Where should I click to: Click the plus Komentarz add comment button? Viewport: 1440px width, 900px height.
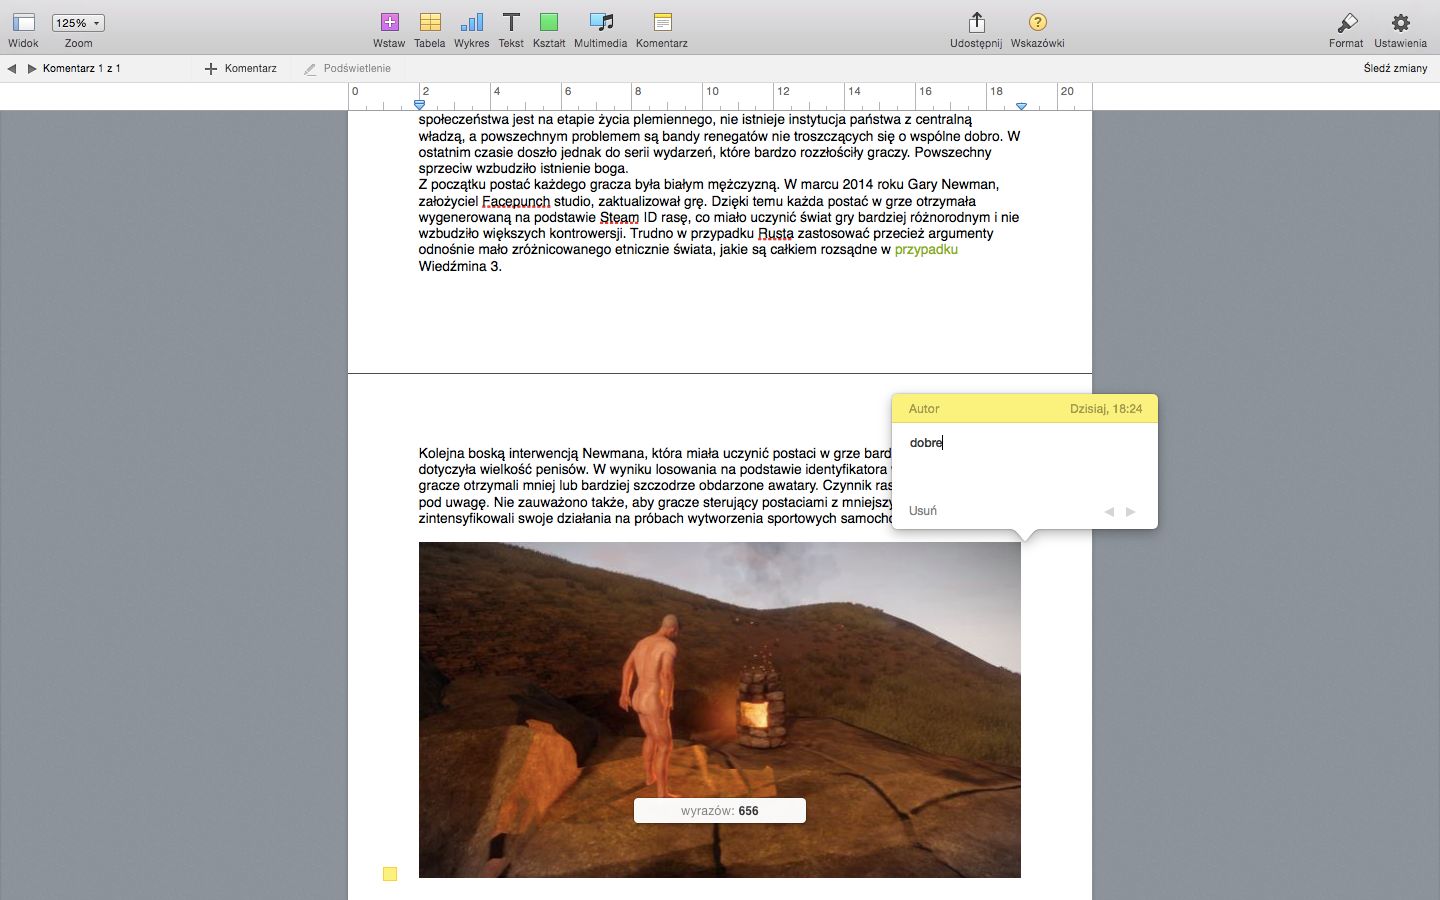pyautogui.click(x=241, y=68)
